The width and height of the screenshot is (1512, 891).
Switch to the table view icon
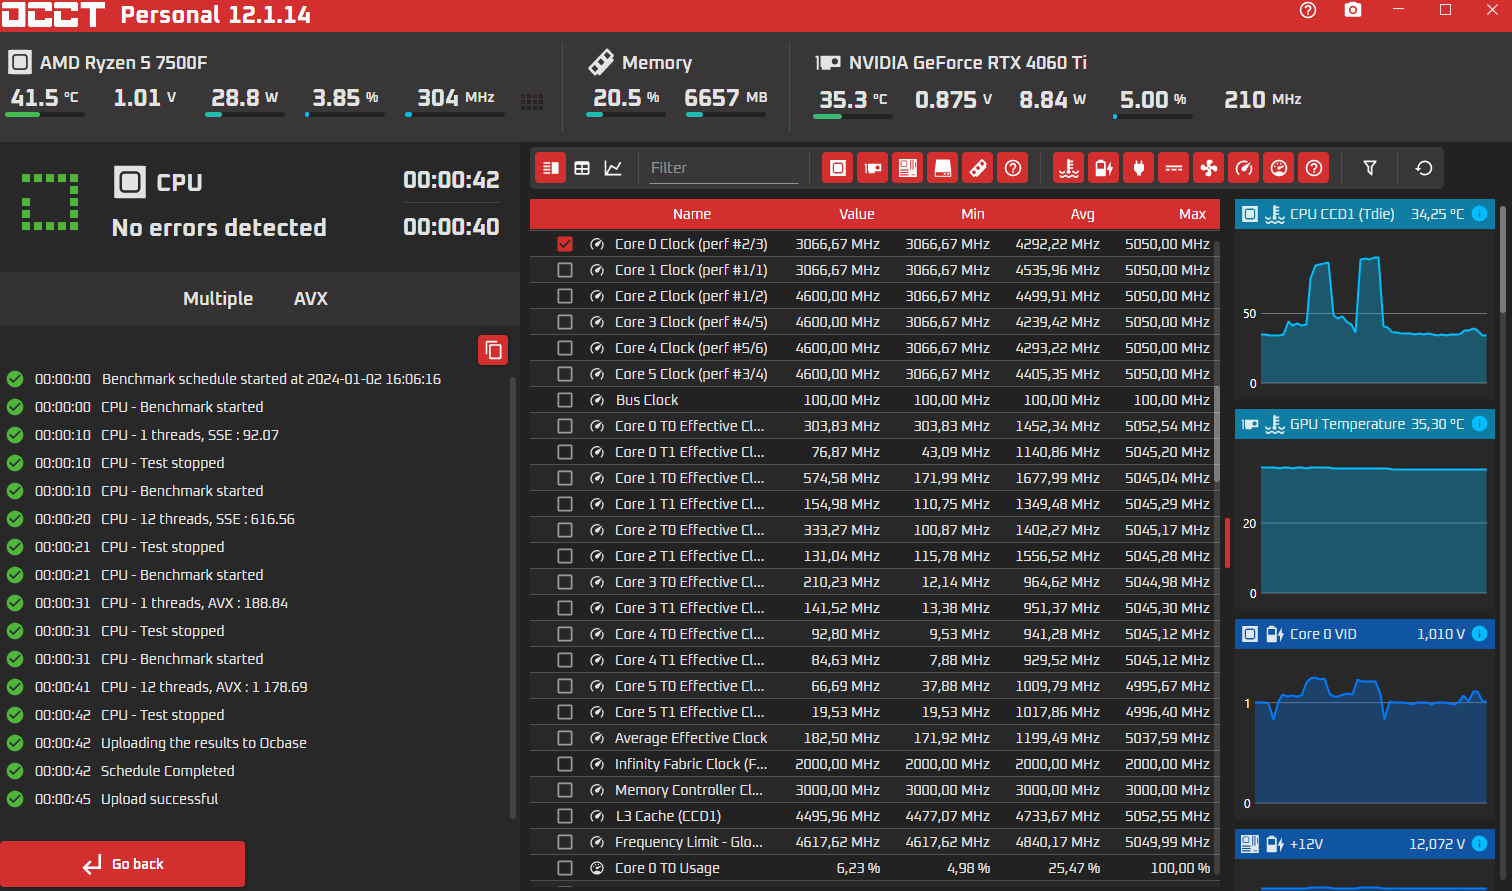(x=582, y=168)
